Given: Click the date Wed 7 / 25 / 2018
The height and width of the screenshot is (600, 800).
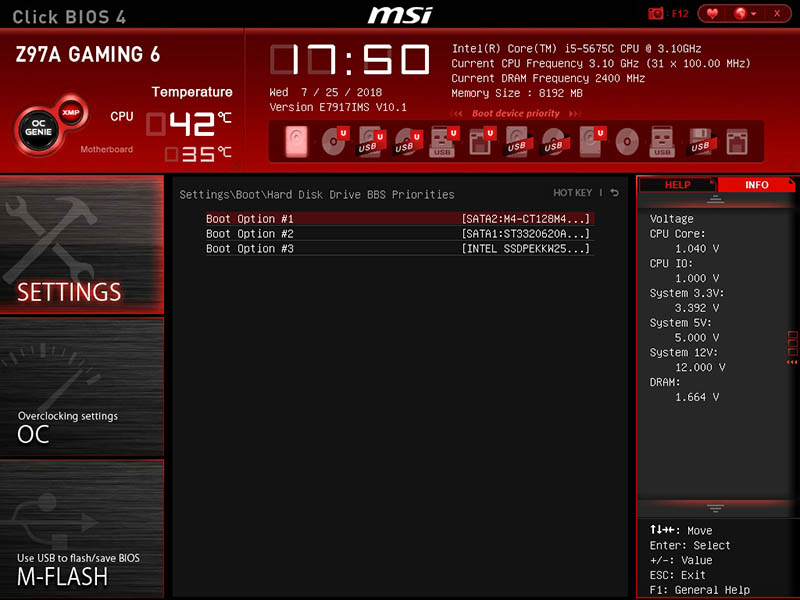Looking at the screenshot, I should (326, 92).
